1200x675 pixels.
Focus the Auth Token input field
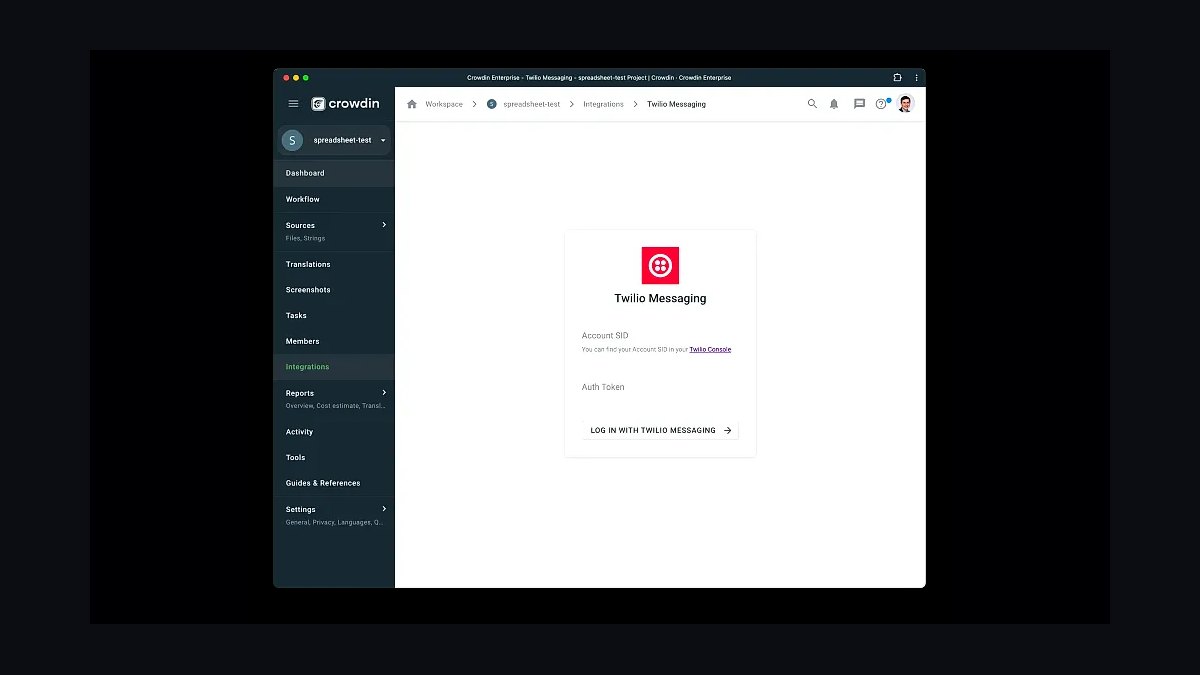coord(660,387)
